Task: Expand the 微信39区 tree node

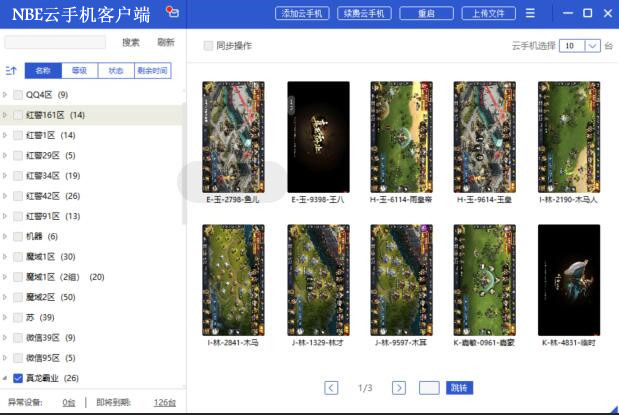Action: [5, 338]
